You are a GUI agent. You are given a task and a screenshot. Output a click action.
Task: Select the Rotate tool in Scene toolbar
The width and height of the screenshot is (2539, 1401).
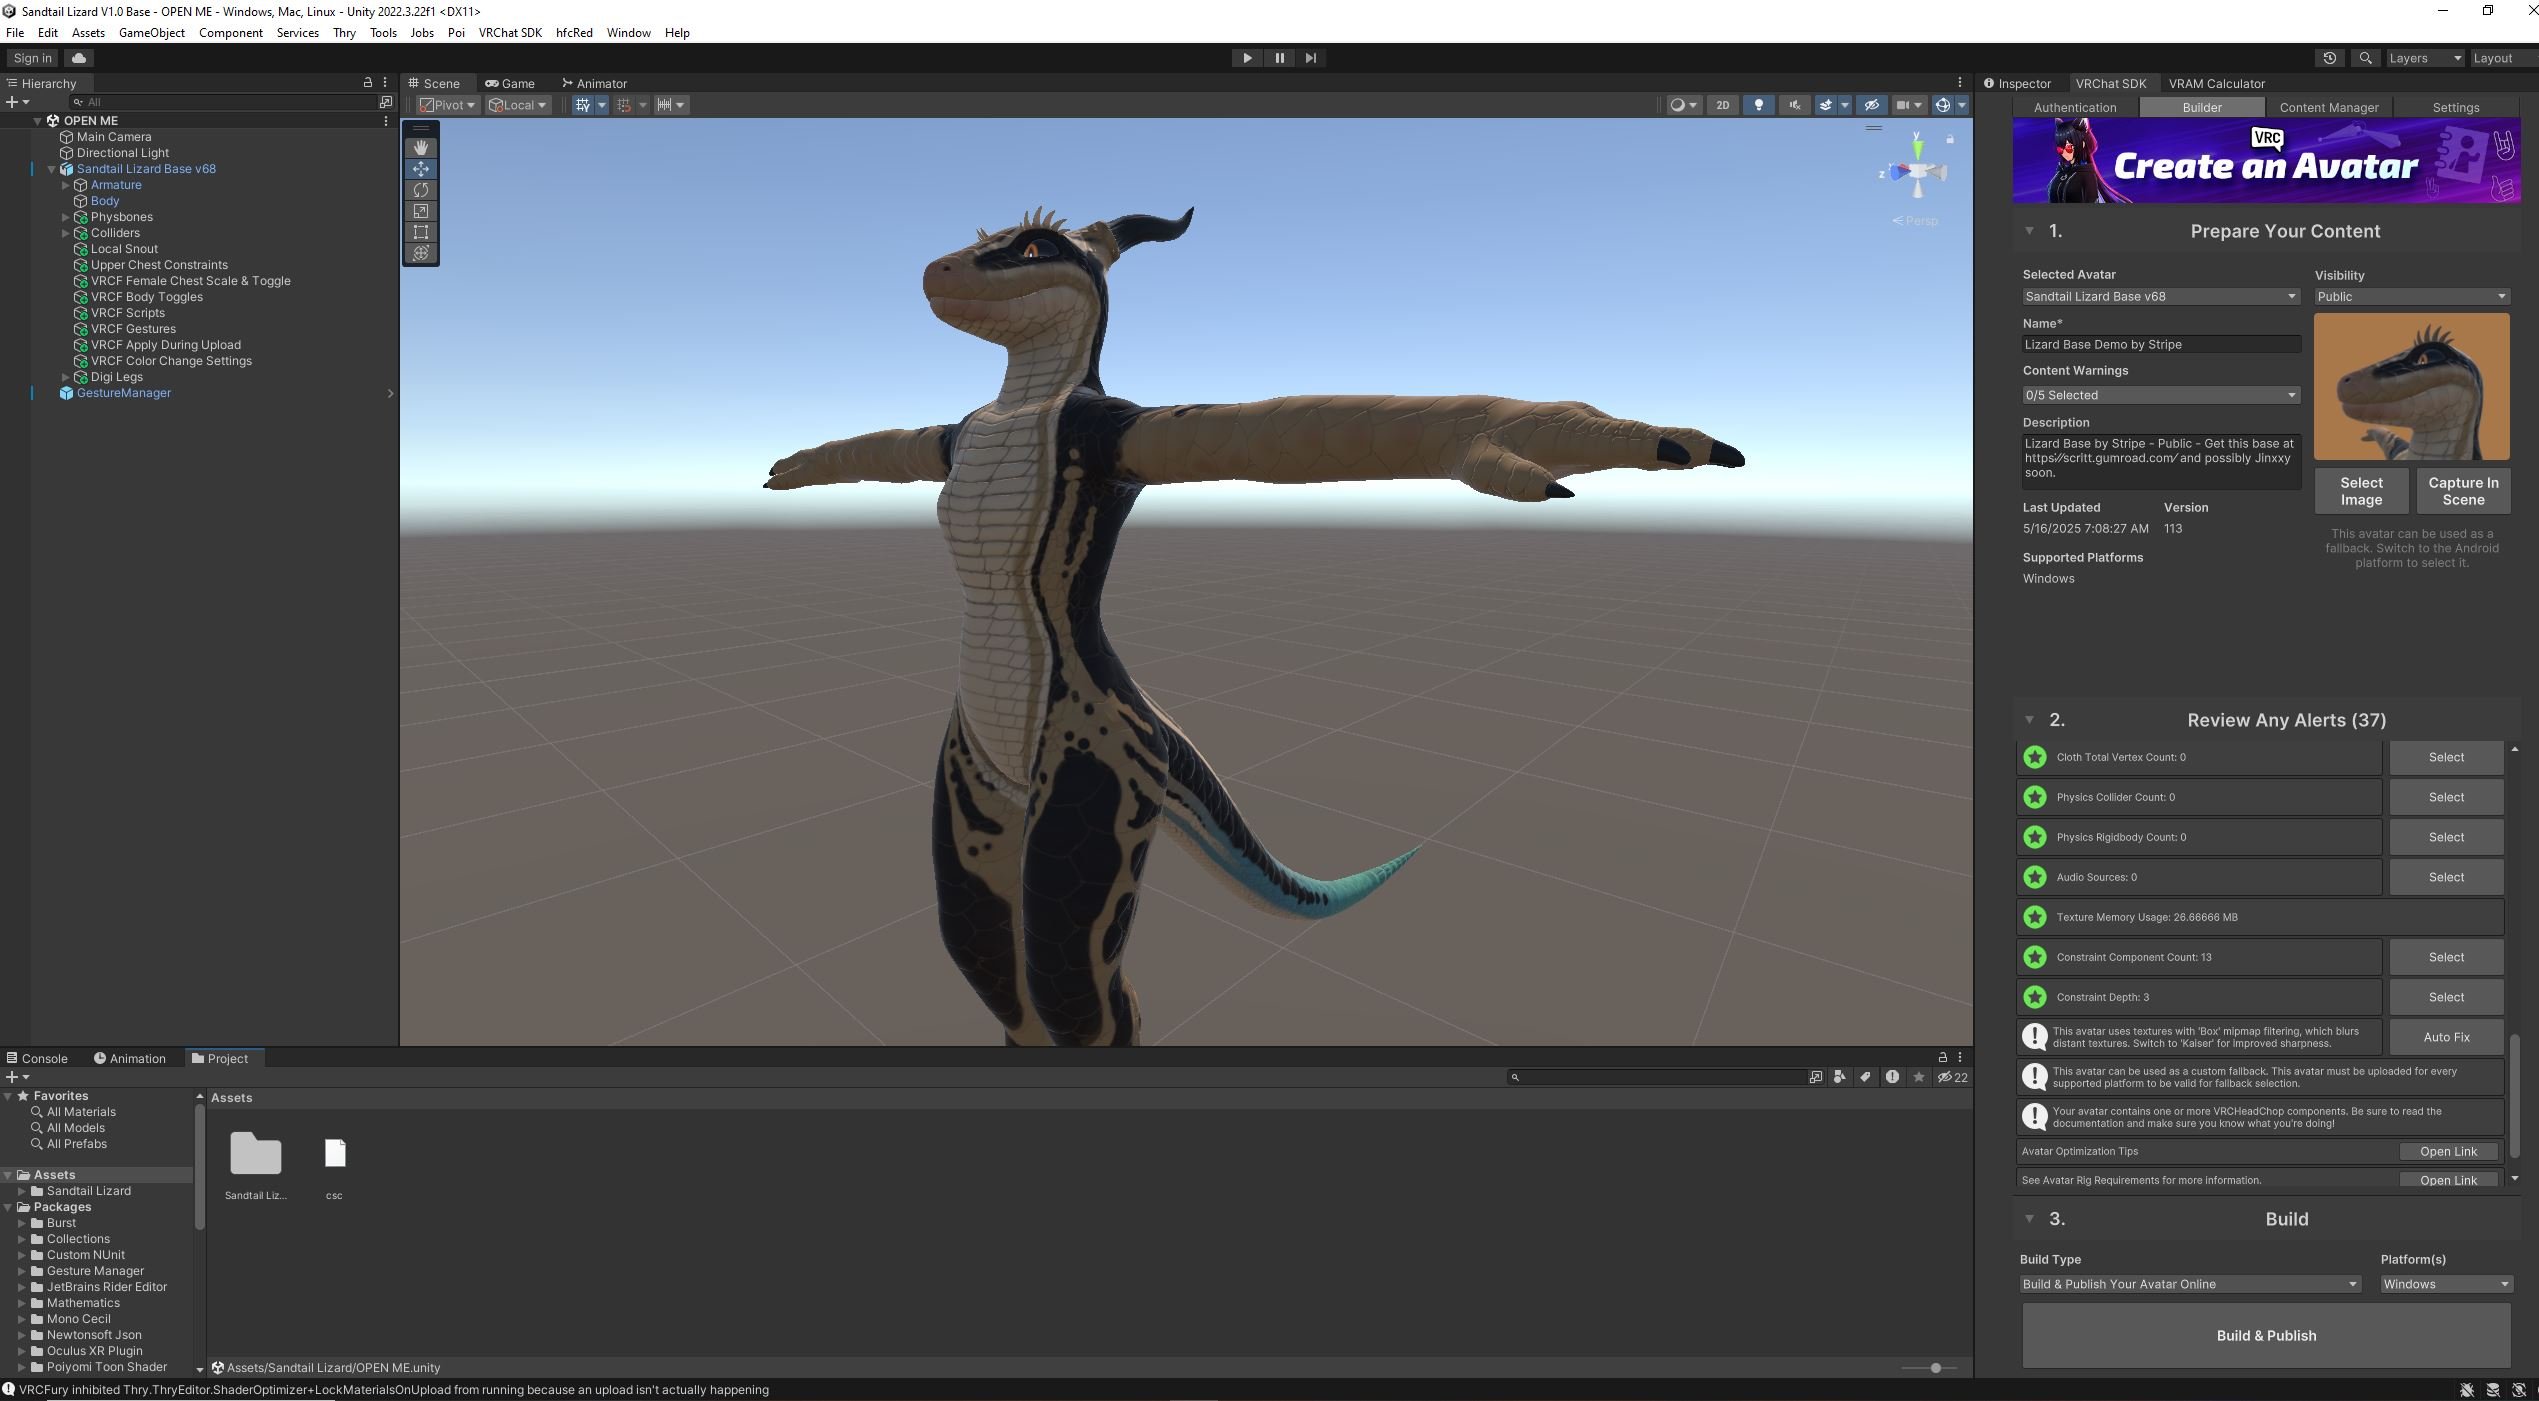[x=421, y=190]
